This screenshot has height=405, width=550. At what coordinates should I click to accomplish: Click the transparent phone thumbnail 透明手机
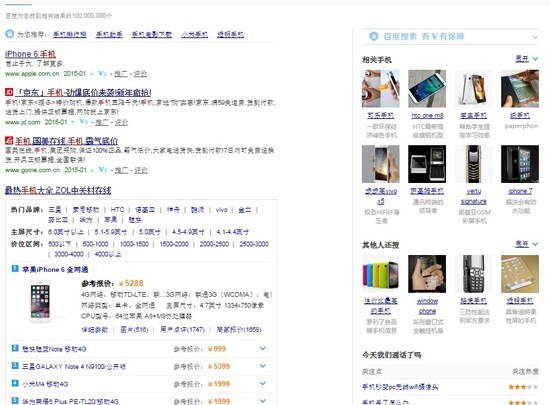point(520,274)
